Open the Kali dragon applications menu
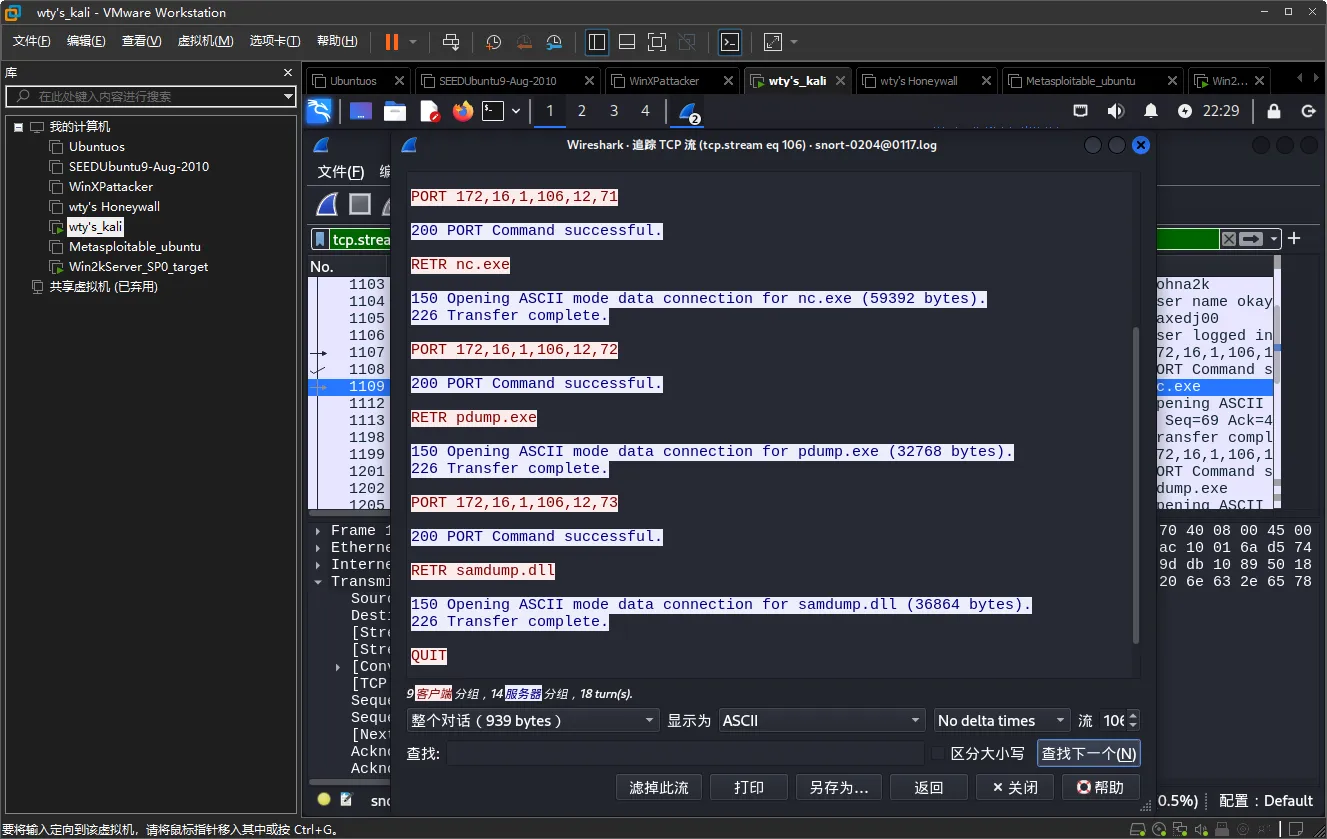 (319, 111)
